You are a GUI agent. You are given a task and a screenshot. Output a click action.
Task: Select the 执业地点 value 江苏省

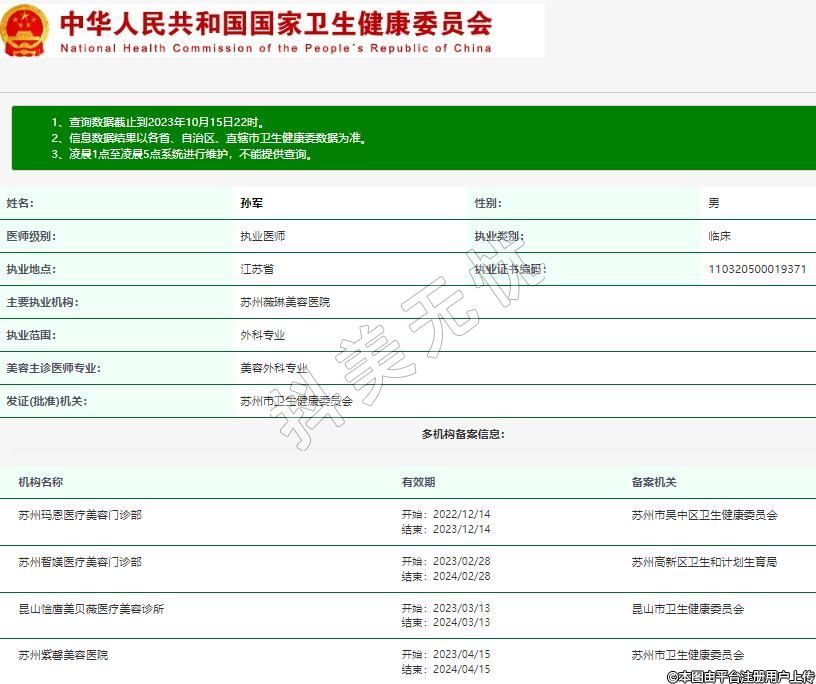(x=257, y=269)
